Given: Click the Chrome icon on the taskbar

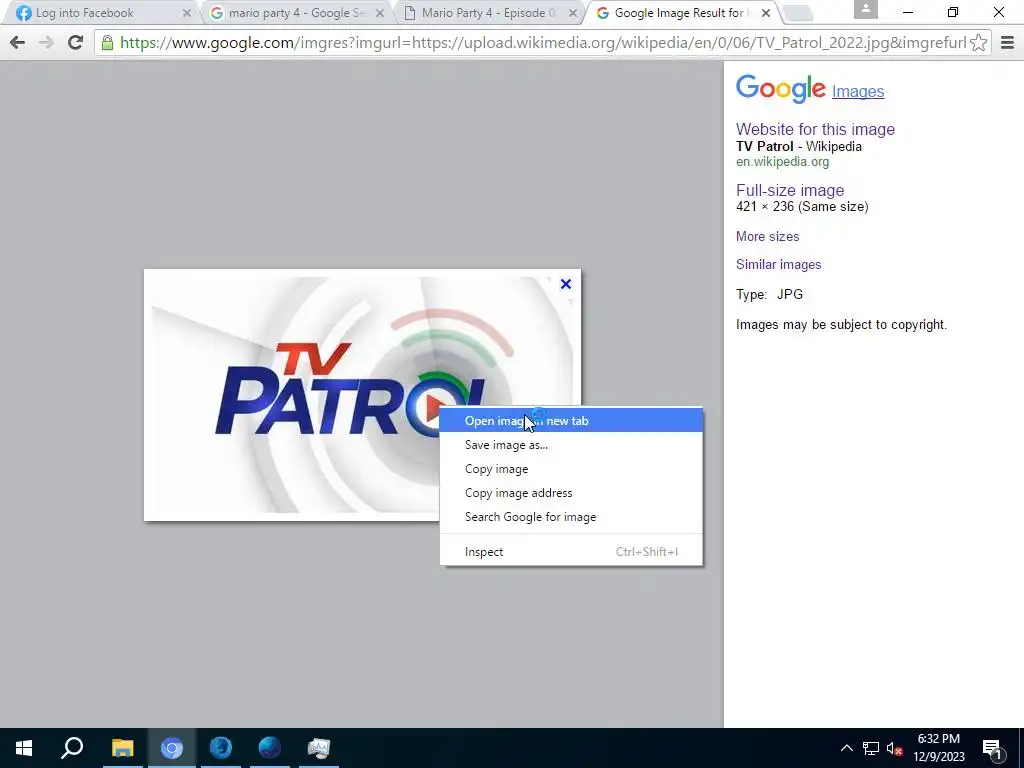Looking at the screenshot, I should click(172, 748).
